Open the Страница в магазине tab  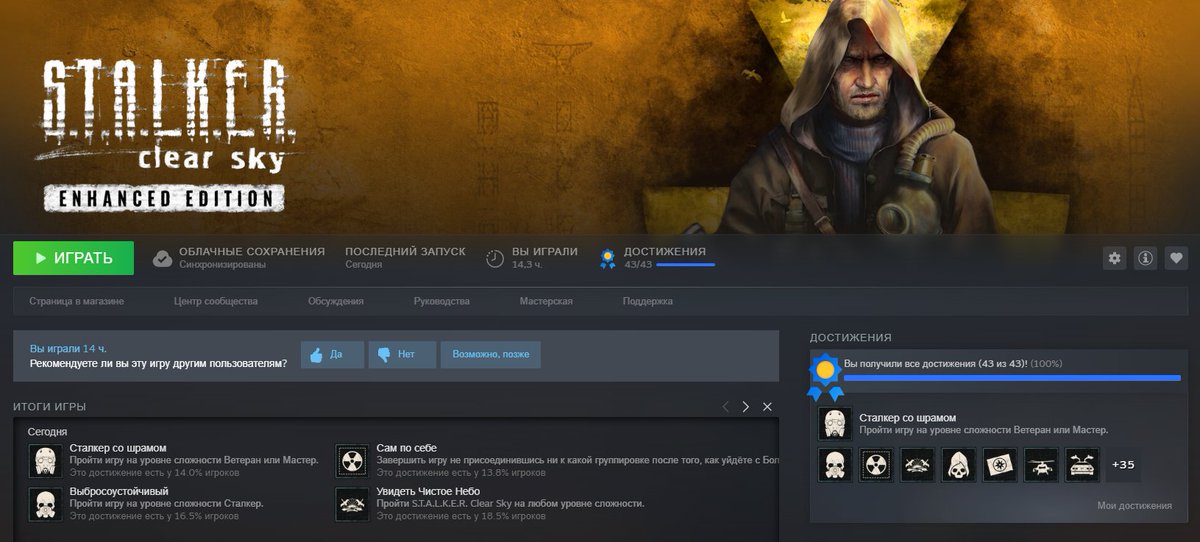pyautogui.click(x=76, y=301)
